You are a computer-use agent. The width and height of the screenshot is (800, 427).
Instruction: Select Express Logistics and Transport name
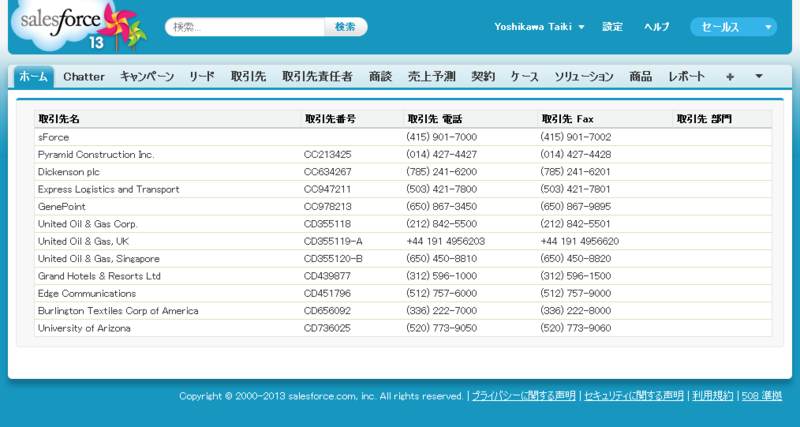click(x=109, y=189)
